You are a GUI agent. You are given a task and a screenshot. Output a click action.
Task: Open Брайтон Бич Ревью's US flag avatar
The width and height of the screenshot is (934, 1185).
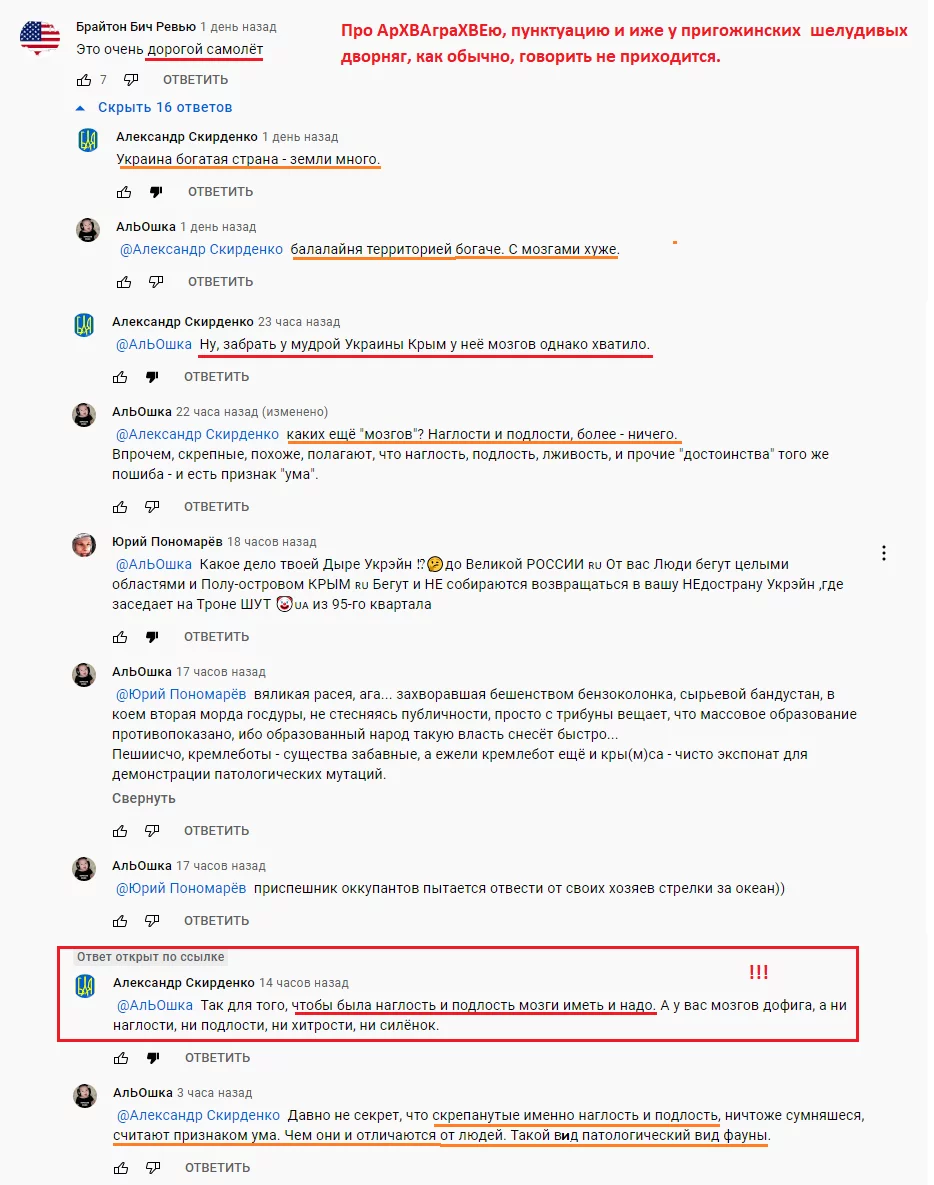39,38
